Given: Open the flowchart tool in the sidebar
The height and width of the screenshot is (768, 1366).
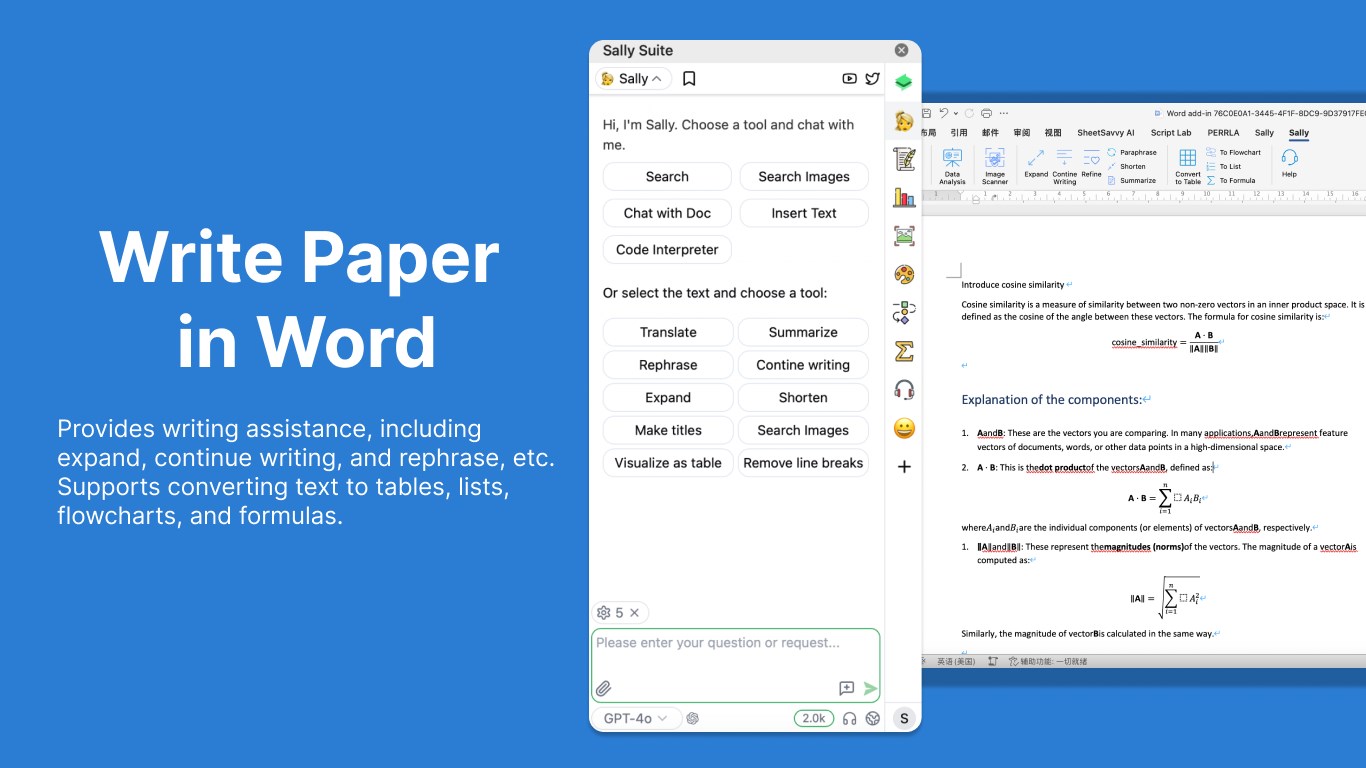Looking at the screenshot, I should point(904,313).
